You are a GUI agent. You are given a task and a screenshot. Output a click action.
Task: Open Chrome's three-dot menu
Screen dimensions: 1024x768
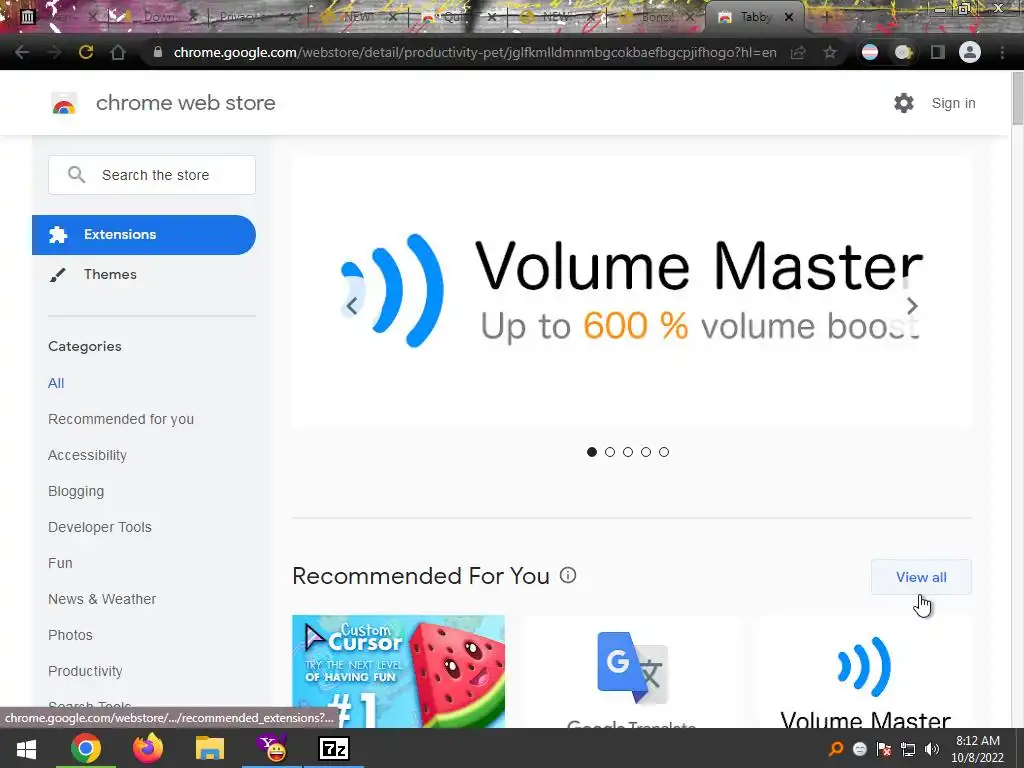coord(1002,52)
